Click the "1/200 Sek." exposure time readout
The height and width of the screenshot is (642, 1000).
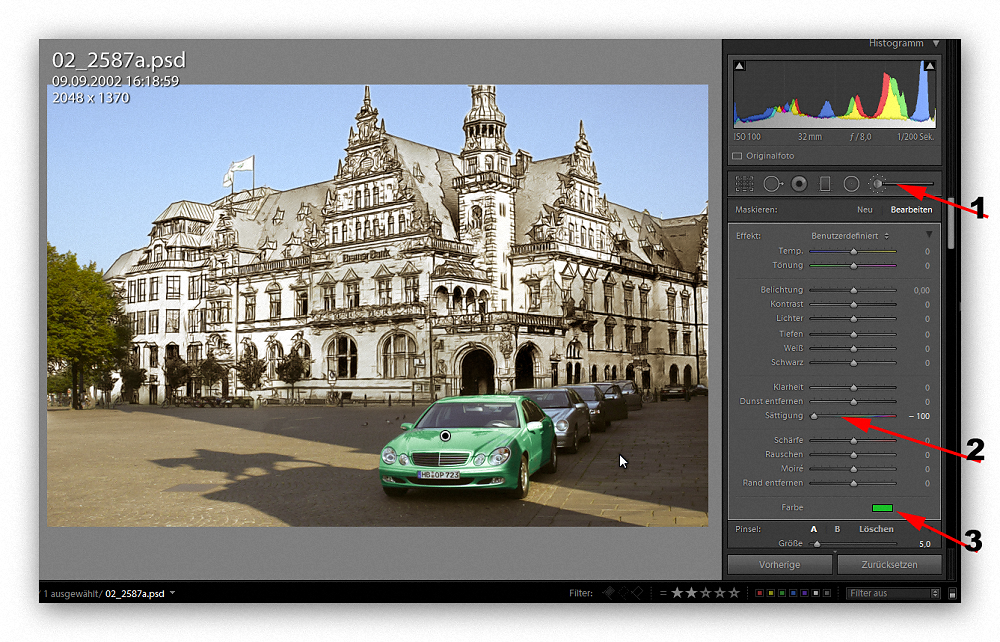[x=915, y=137]
